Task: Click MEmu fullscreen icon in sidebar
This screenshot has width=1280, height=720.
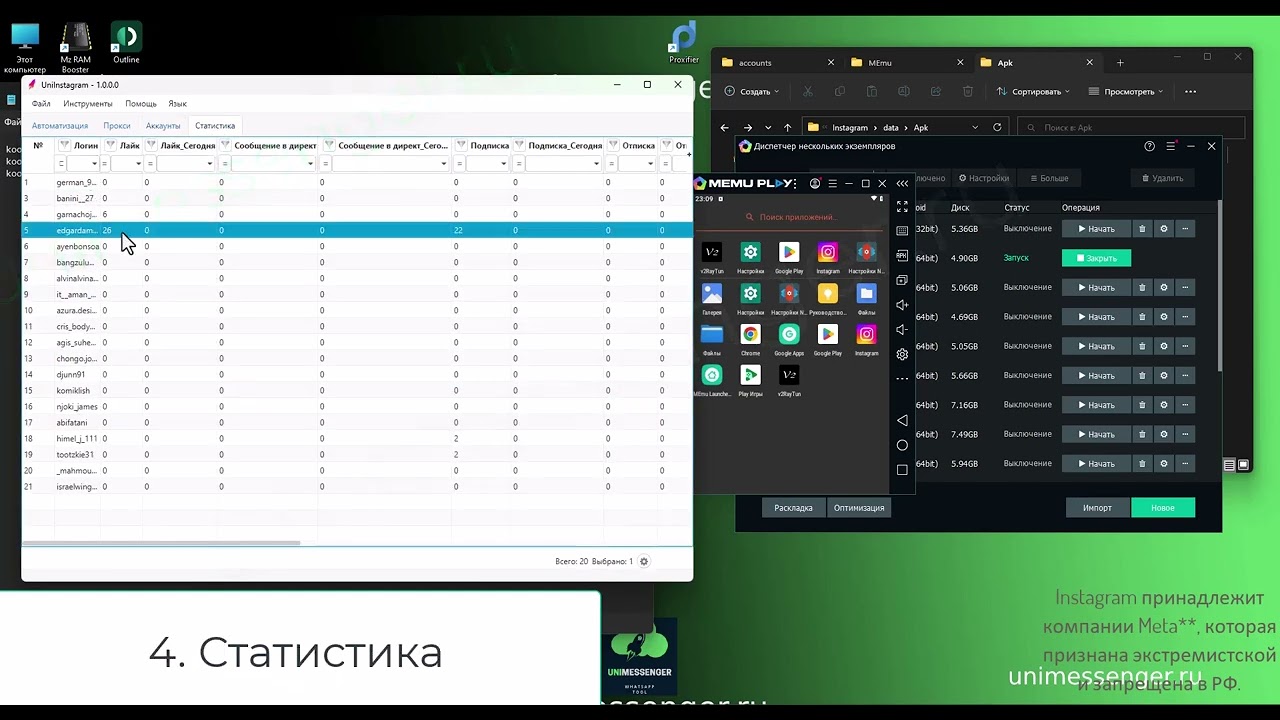Action: click(x=902, y=207)
